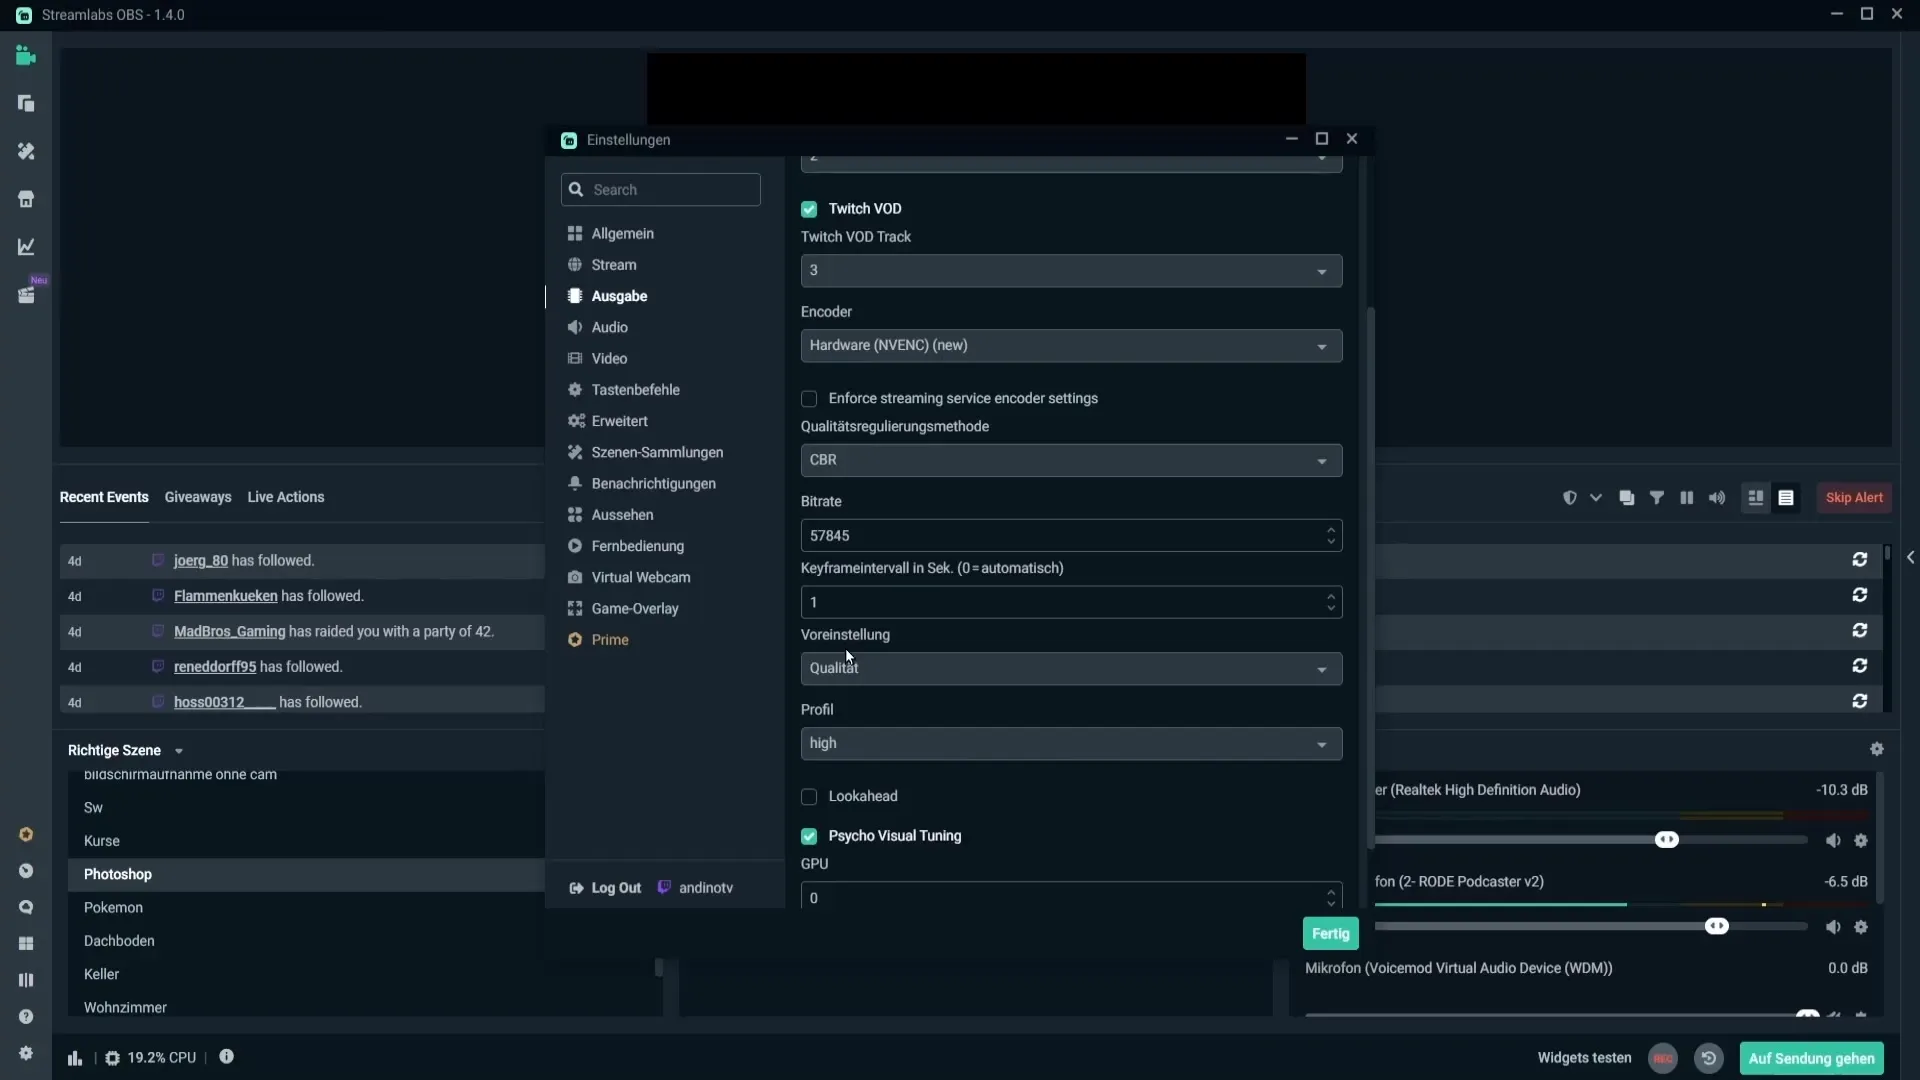1920x1080 pixels.
Task: Click the settings panel vertical scrollbar
Action: [1371, 578]
